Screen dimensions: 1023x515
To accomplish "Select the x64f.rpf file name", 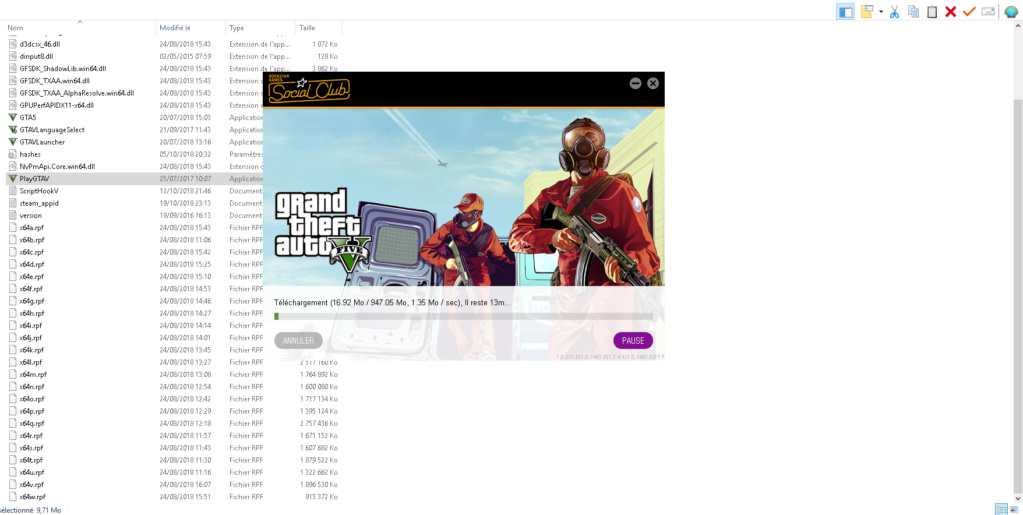I will [x=31, y=289].
